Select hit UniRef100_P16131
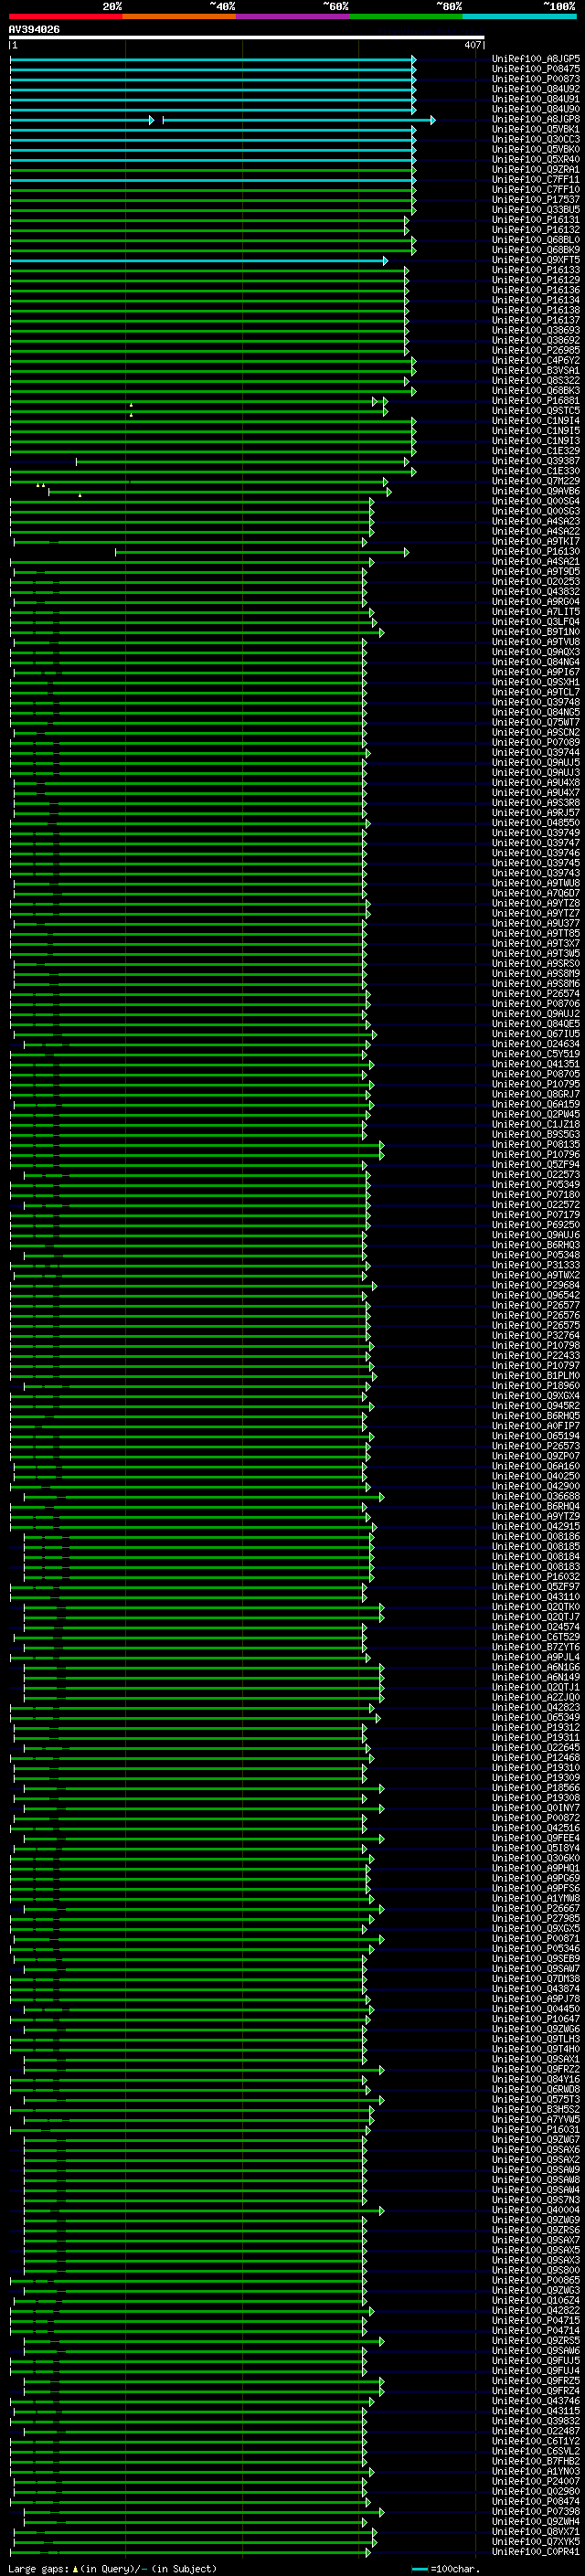The height and width of the screenshot is (2576, 585). click(x=536, y=220)
